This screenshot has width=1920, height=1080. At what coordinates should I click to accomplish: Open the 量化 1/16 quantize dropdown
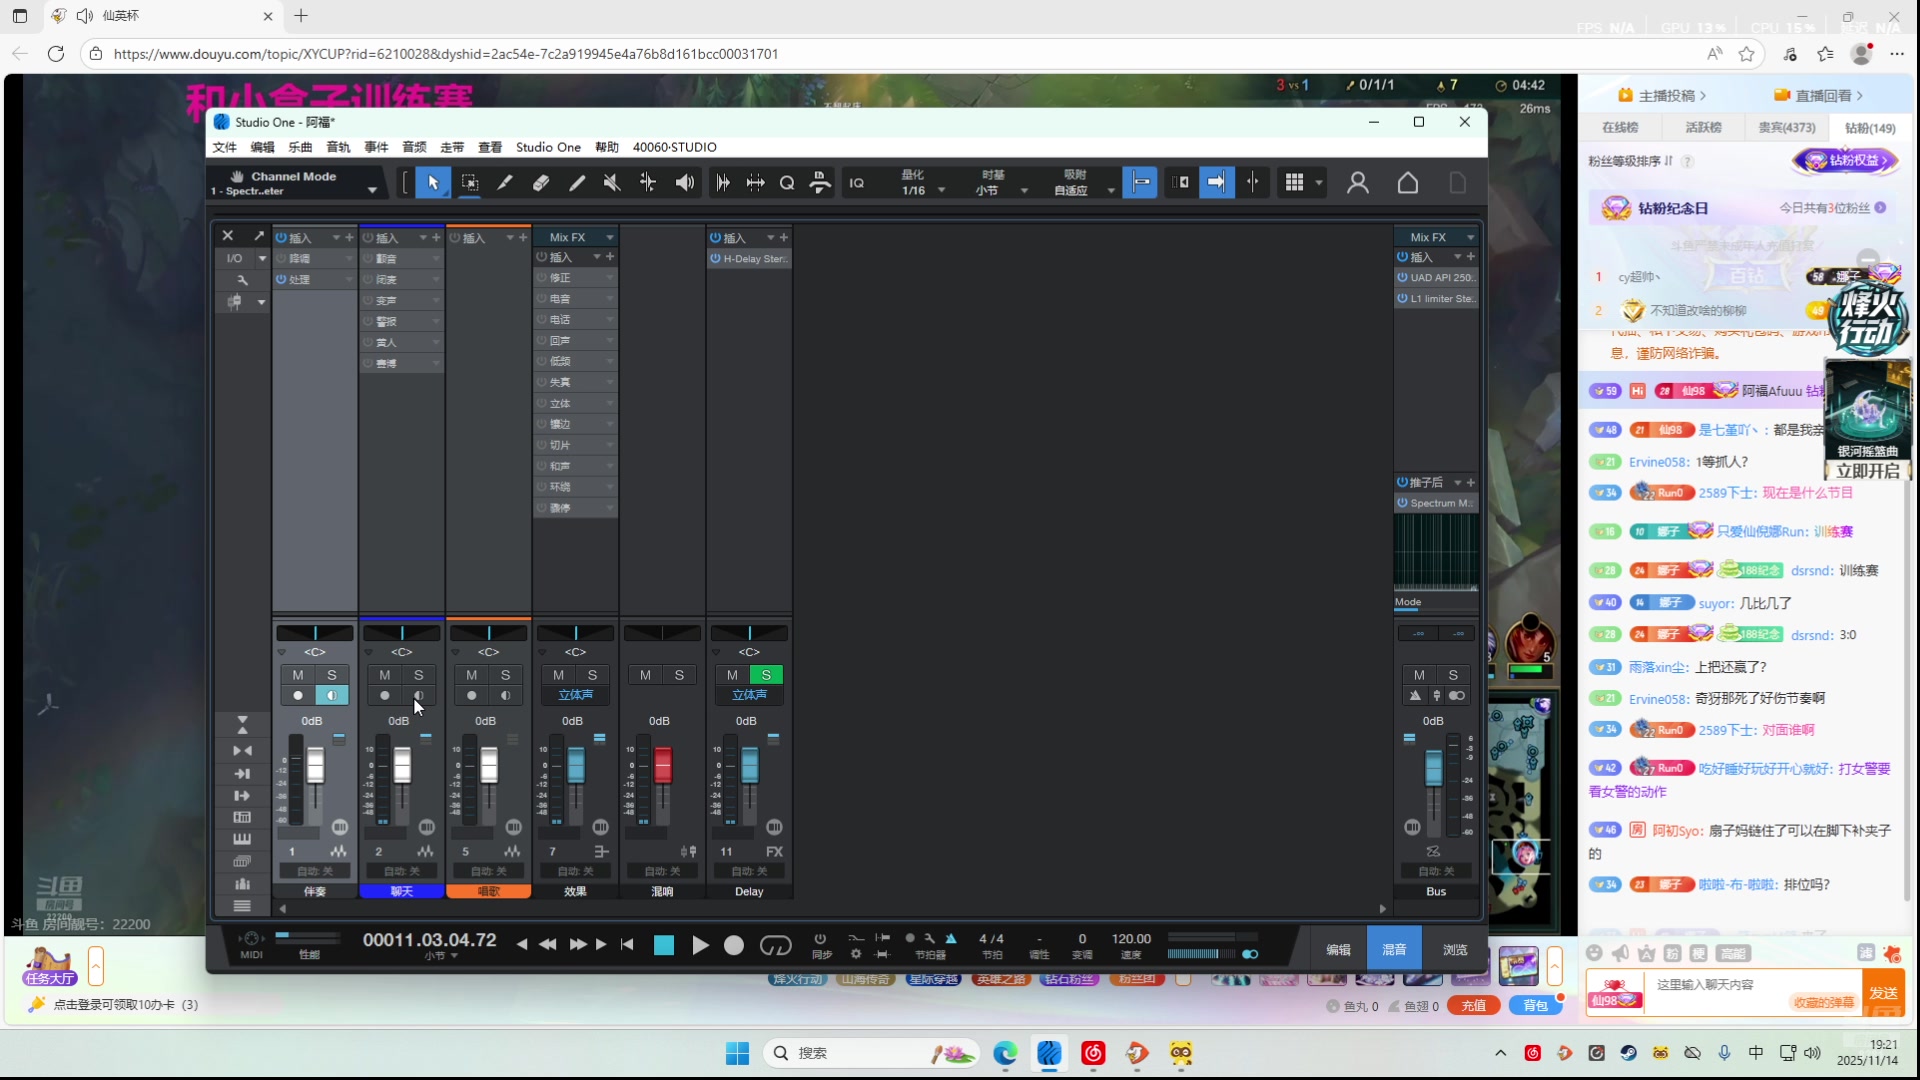pos(941,190)
